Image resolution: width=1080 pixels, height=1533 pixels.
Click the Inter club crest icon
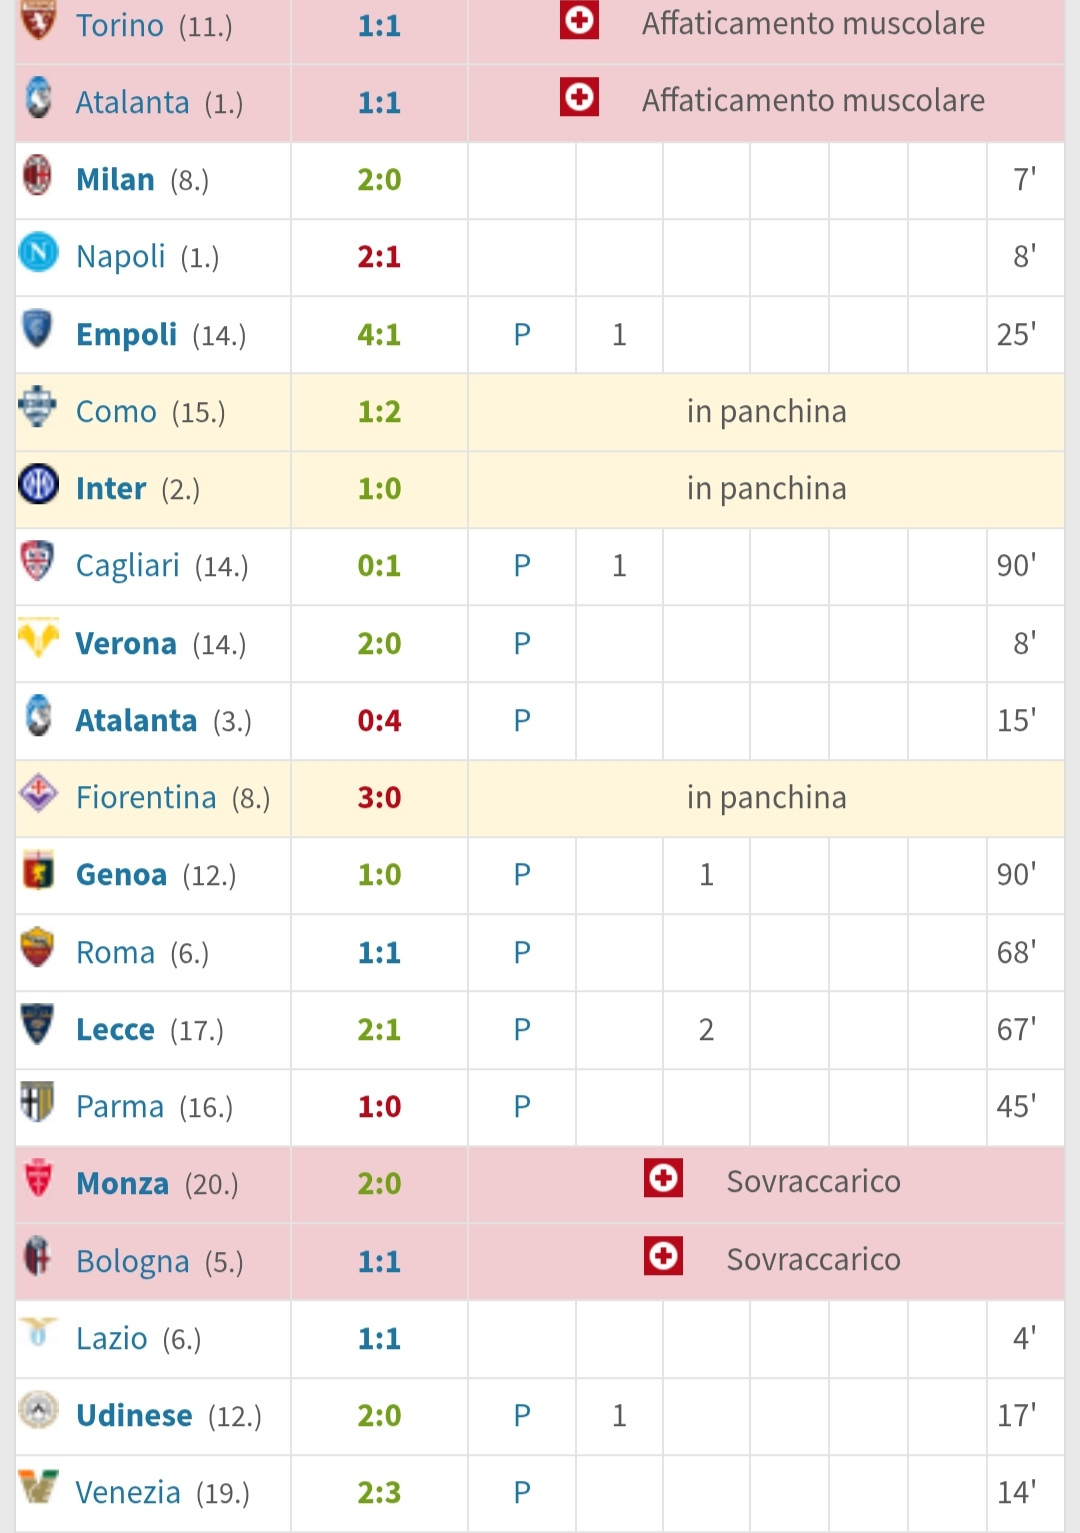38,485
